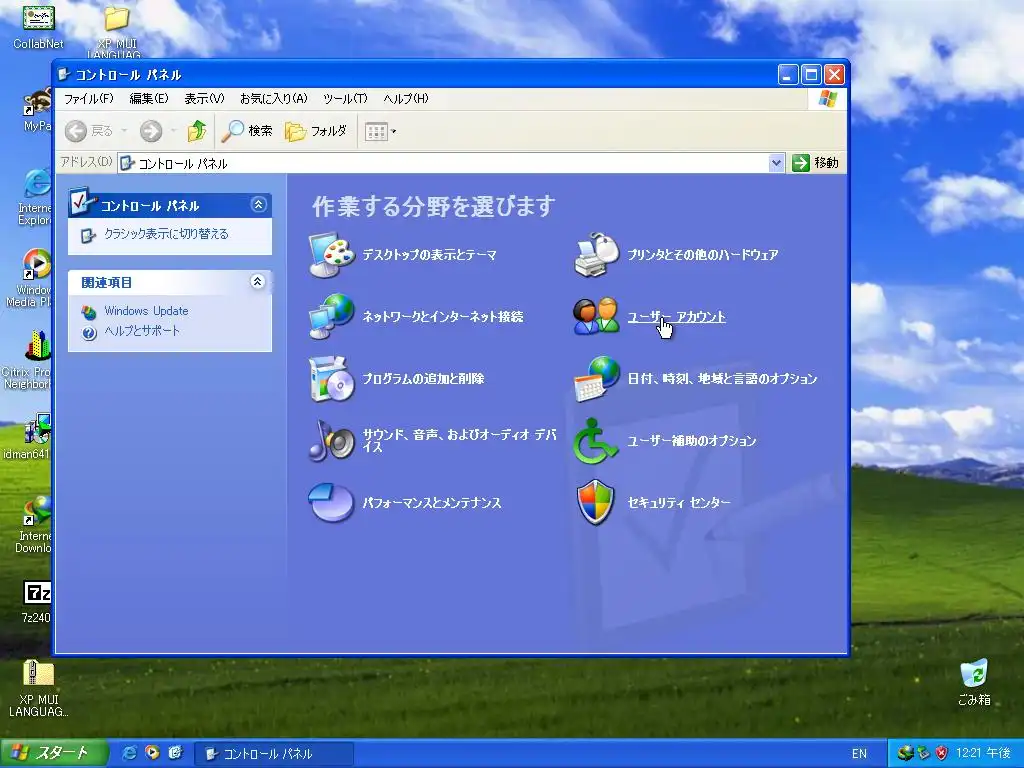Go up one folder level
Image resolution: width=1024 pixels, height=768 pixels.
pos(197,131)
